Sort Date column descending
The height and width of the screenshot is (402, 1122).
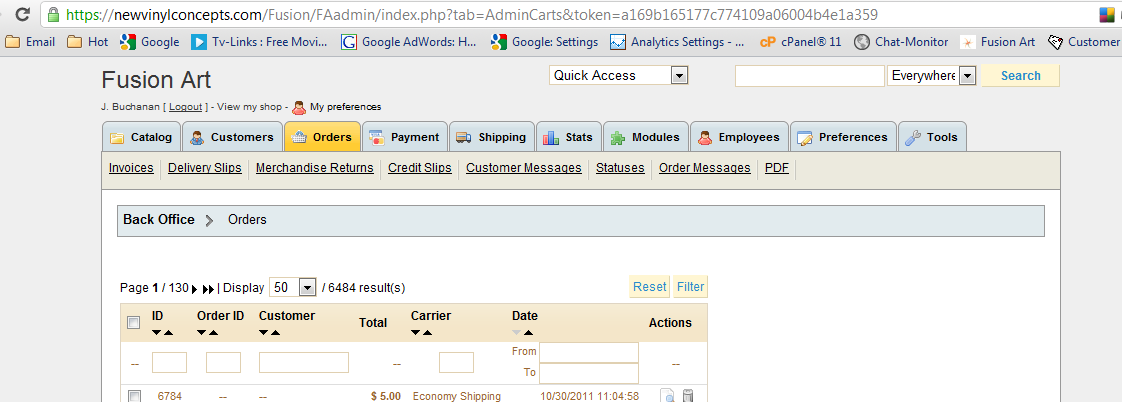click(517, 333)
